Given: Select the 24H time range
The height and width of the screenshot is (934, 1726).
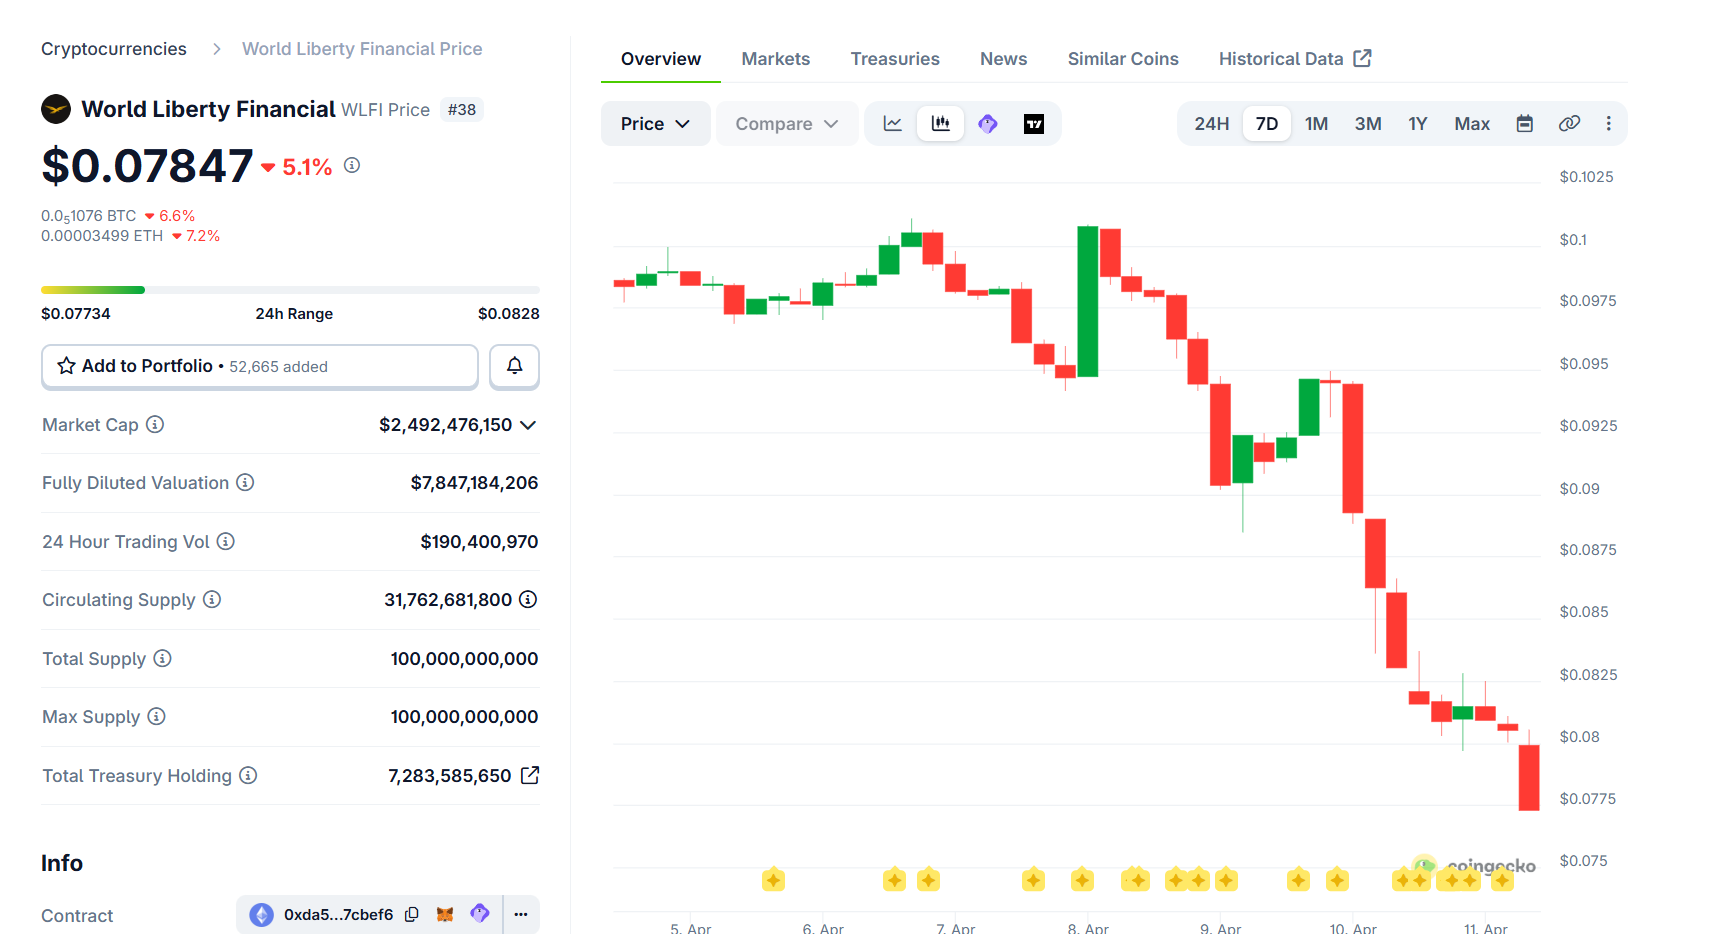Looking at the screenshot, I should click(x=1211, y=124).
